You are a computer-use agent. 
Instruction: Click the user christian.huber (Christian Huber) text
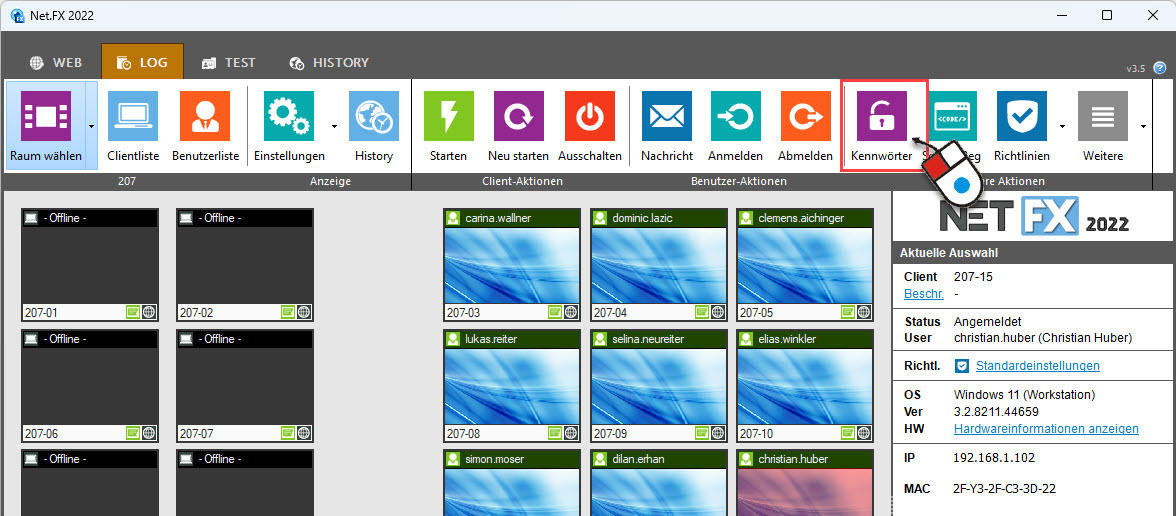click(1043, 338)
